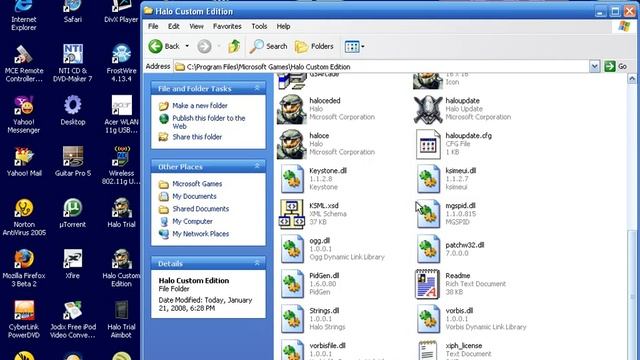Select the vorbis.dll file icon
The height and width of the screenshot is (360, 640).
click(x=428, y=319)
